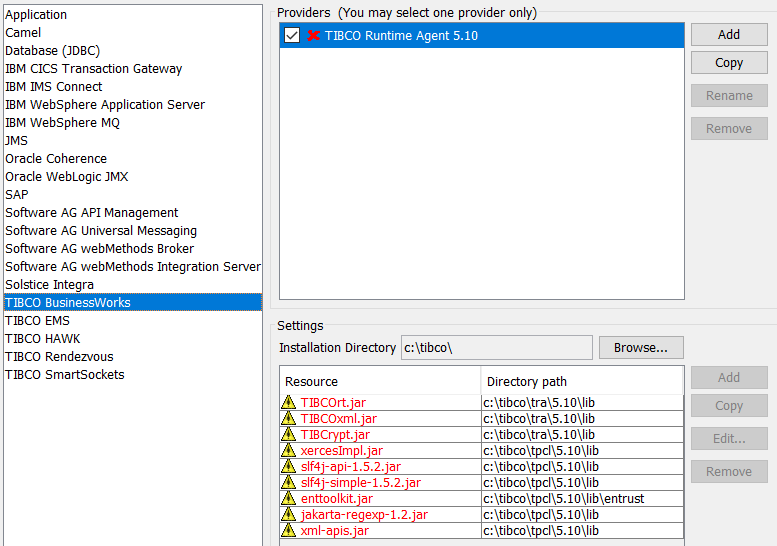The height and width of the screenshot is (546, 777).
Task: Select the xml-apis.jar resource name
Action: point(335,531)
